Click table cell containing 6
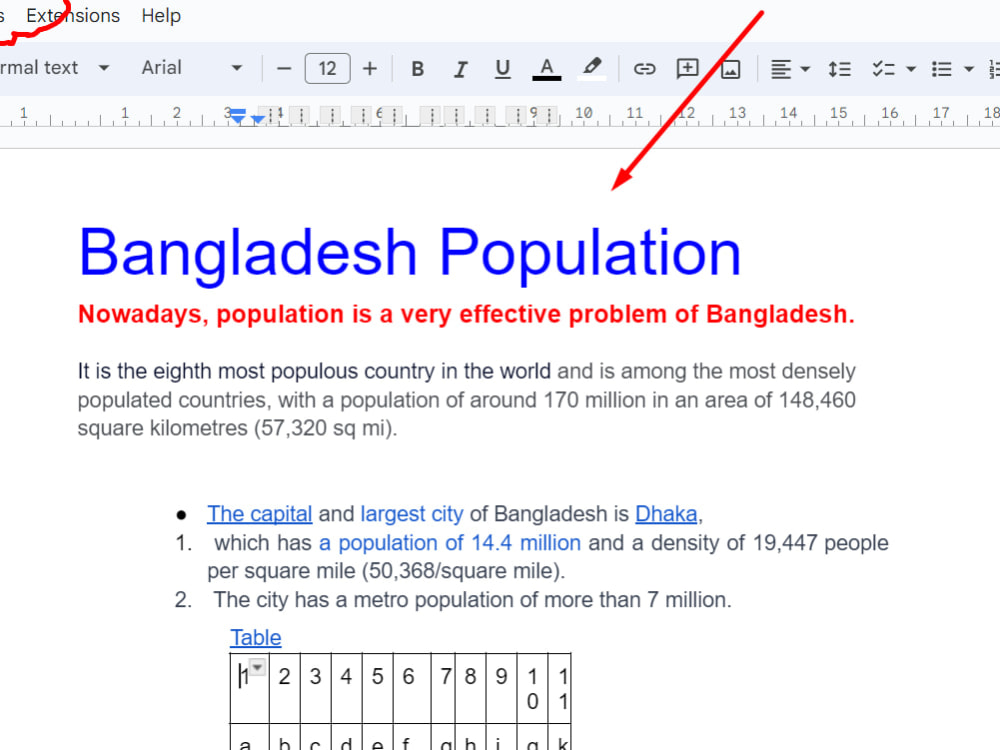Viewport: 1000px width, 750px height. coord(411,688)
